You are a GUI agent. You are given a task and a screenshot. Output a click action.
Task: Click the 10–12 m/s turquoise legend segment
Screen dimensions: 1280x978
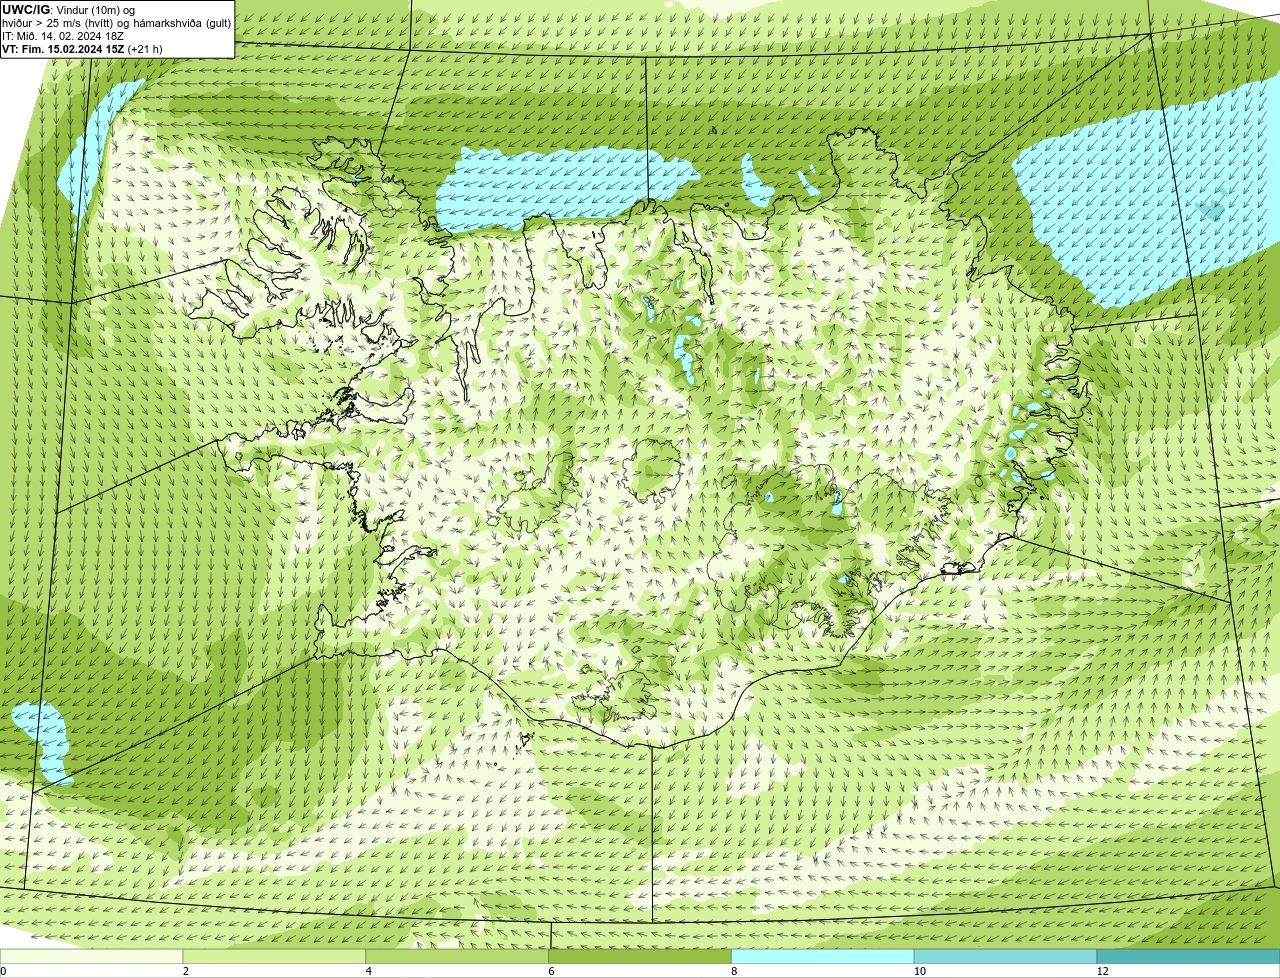coord(1006,956)
